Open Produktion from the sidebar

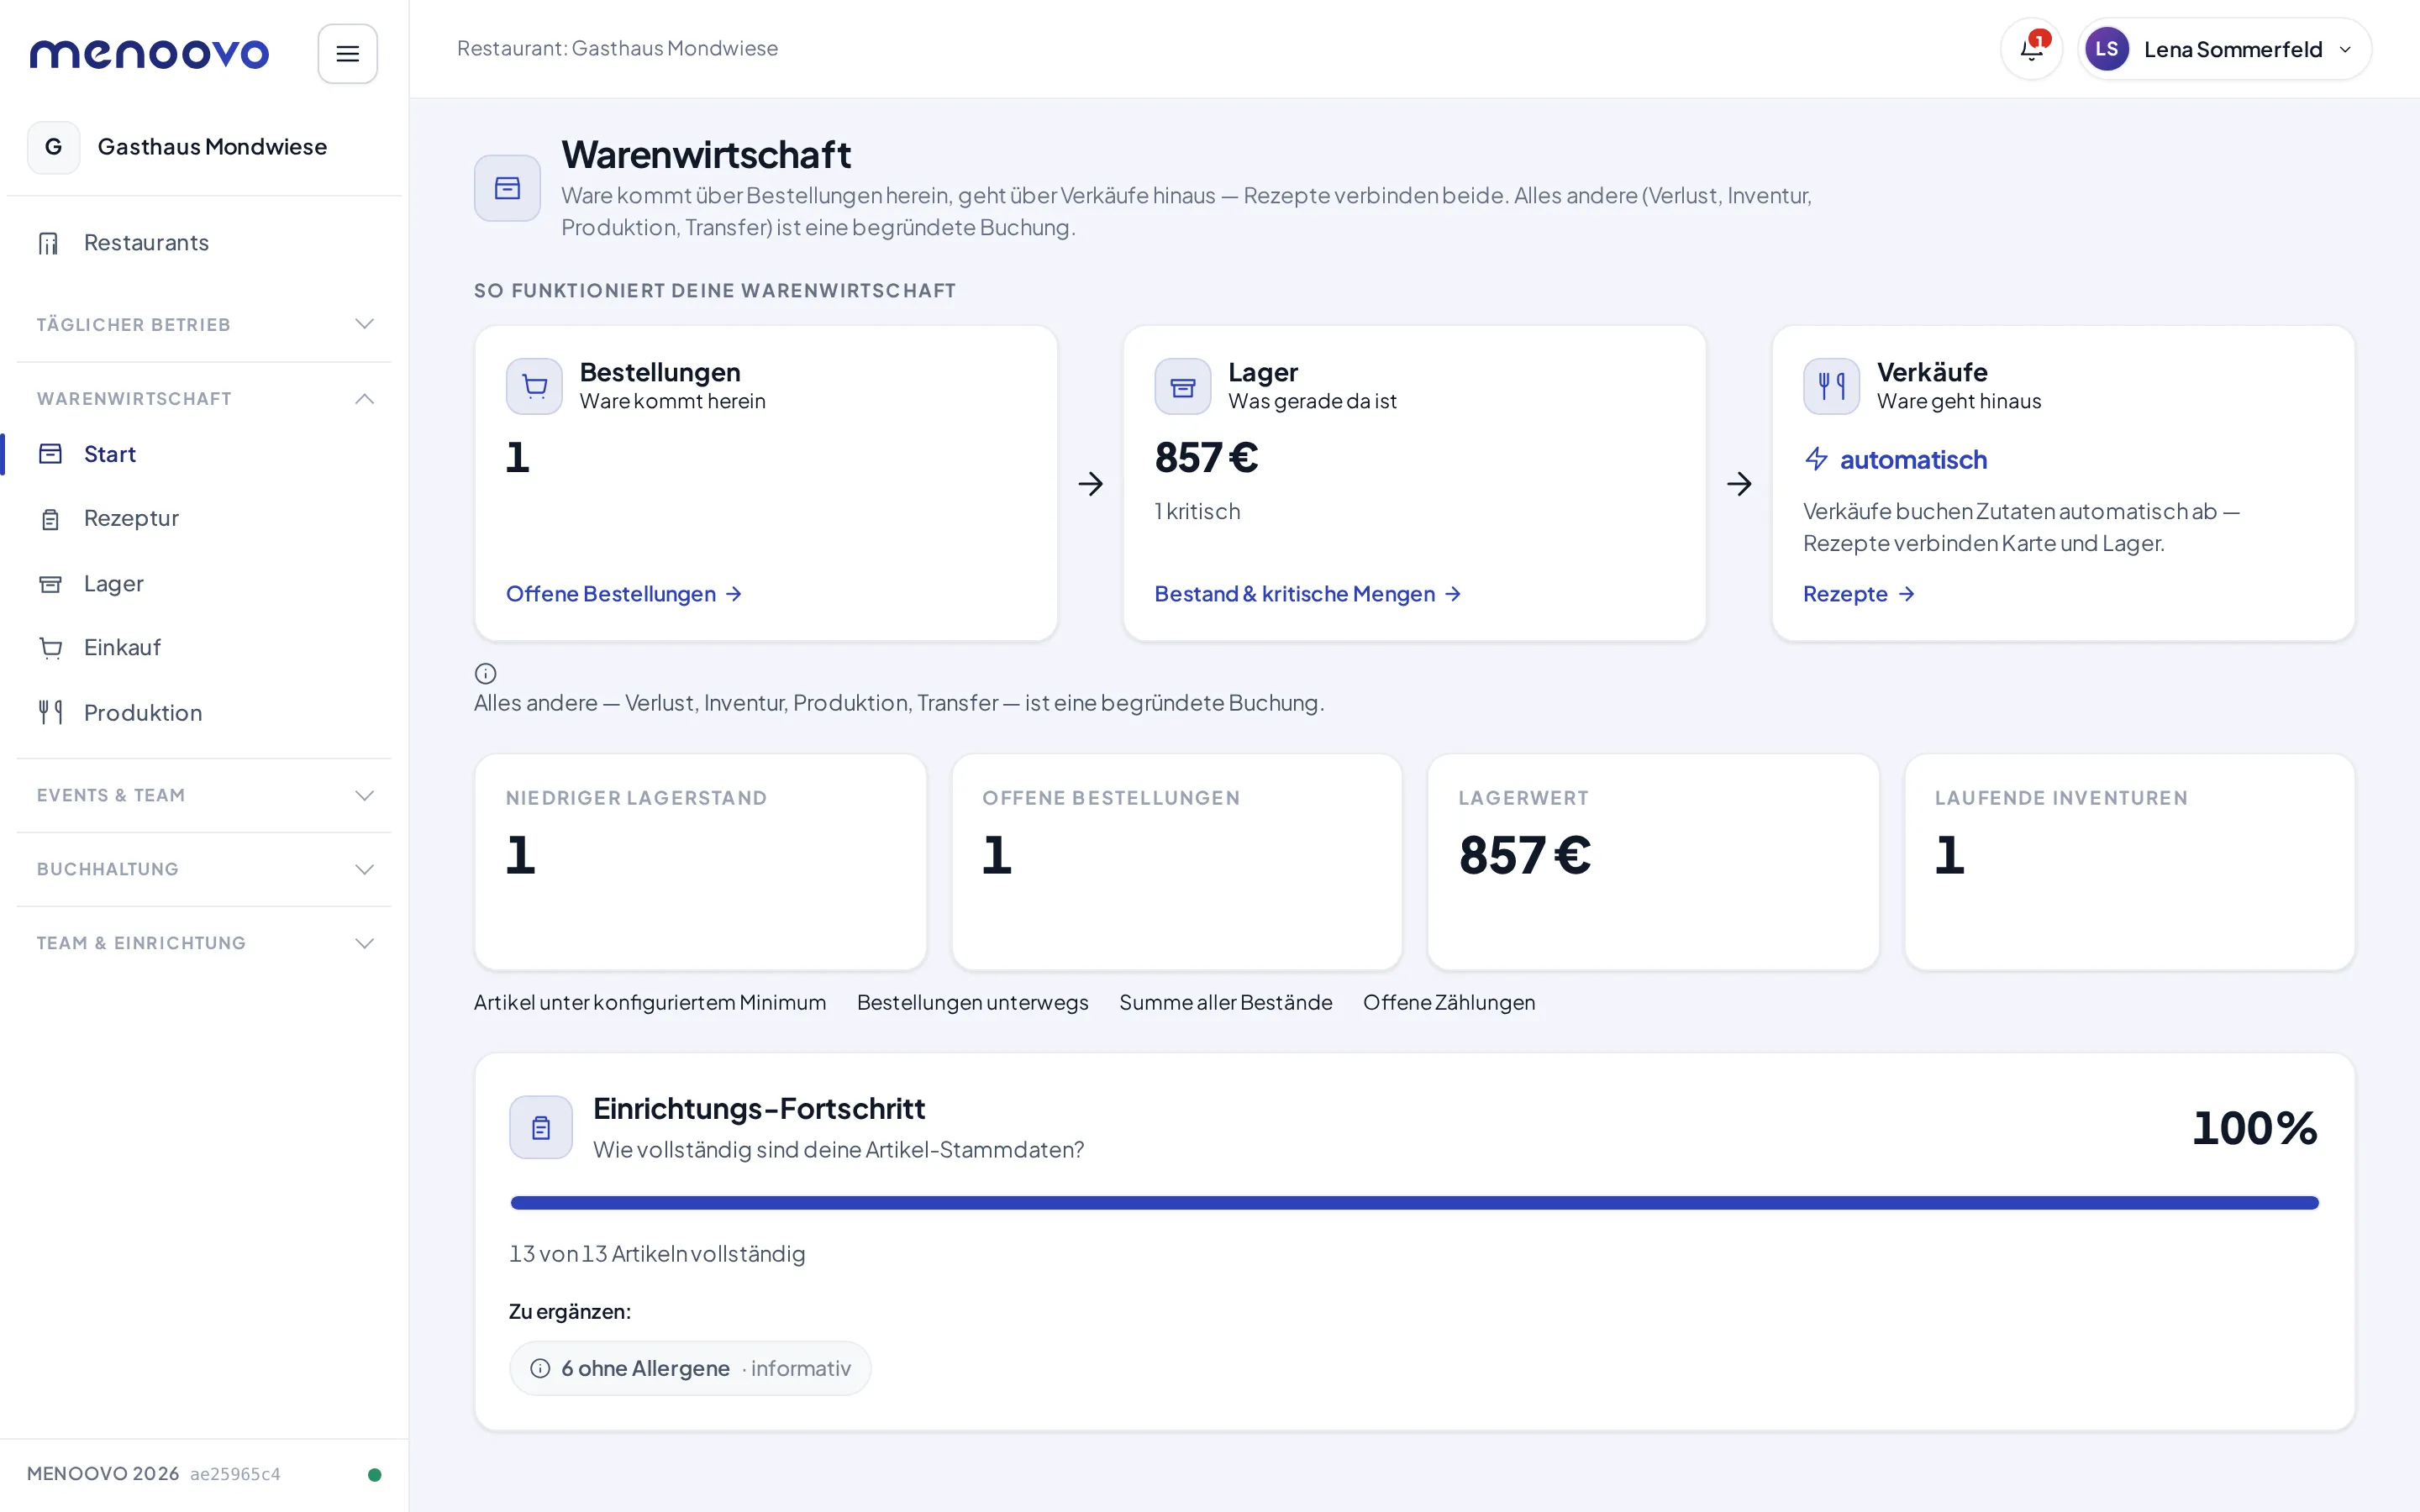pos(204,713)
